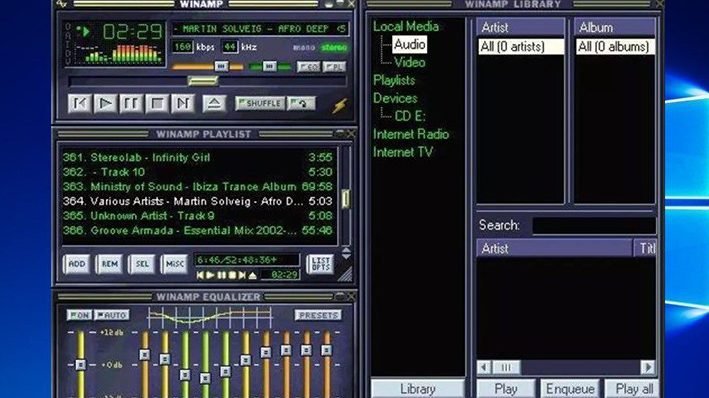Click the equalizer preamp slider

[80, 365]
